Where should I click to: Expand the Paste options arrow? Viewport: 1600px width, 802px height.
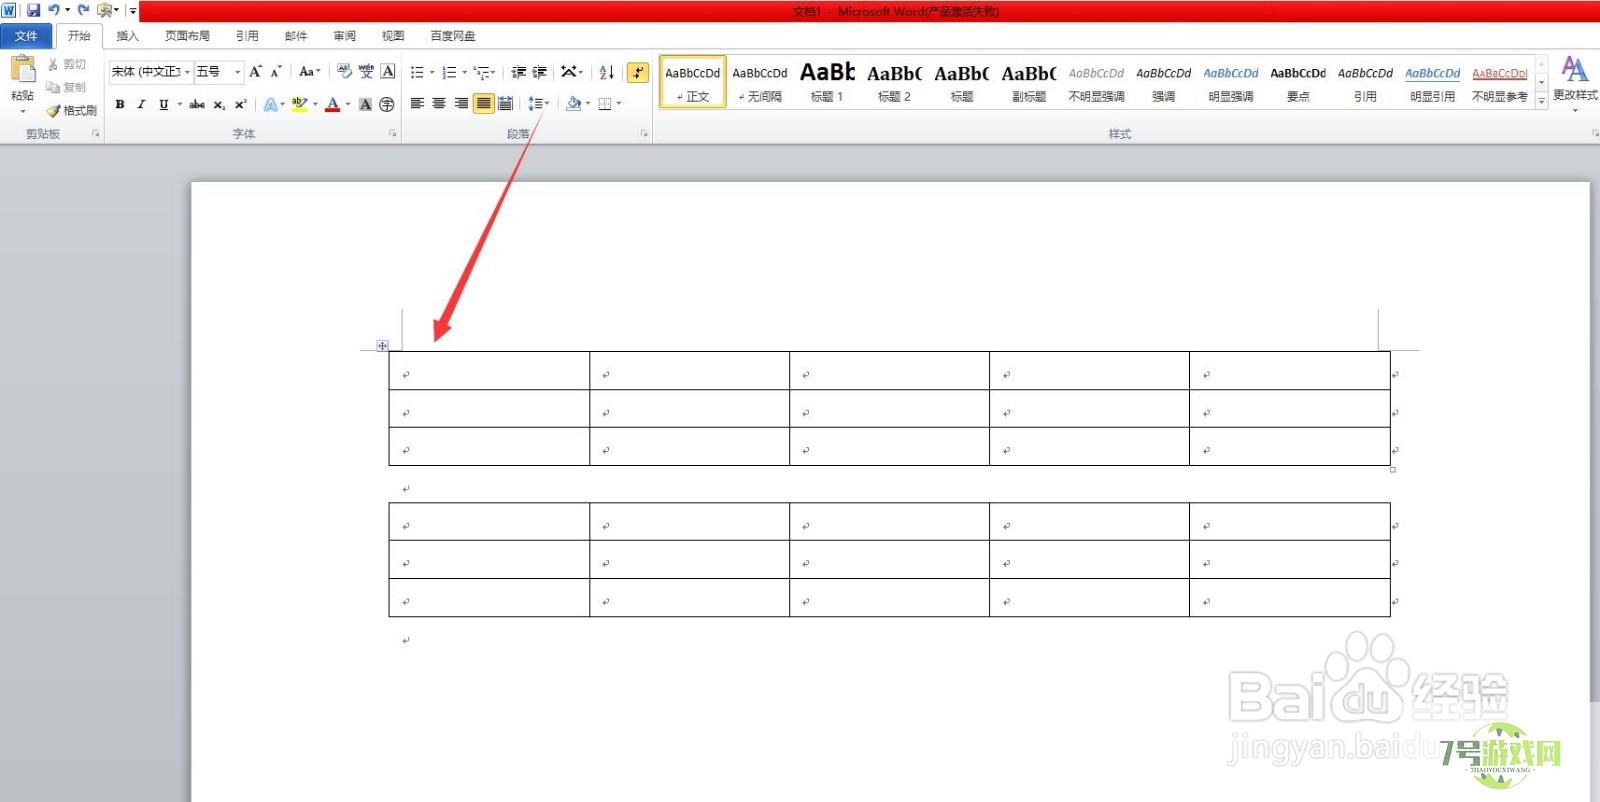click(22, 110)
